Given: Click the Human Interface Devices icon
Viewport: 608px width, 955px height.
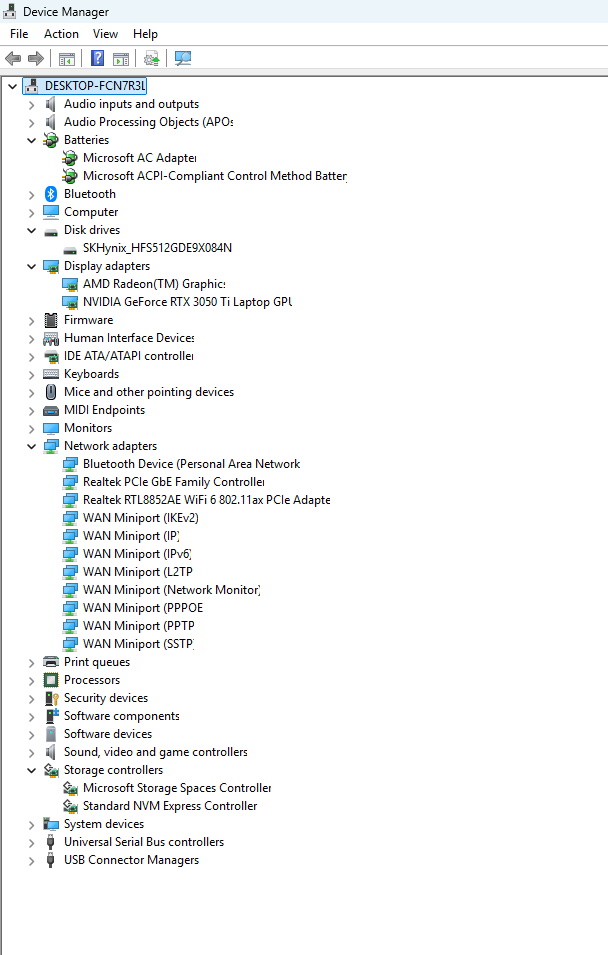Looking at the screenshot, I should pyautogui.click(x=51, y=338).
